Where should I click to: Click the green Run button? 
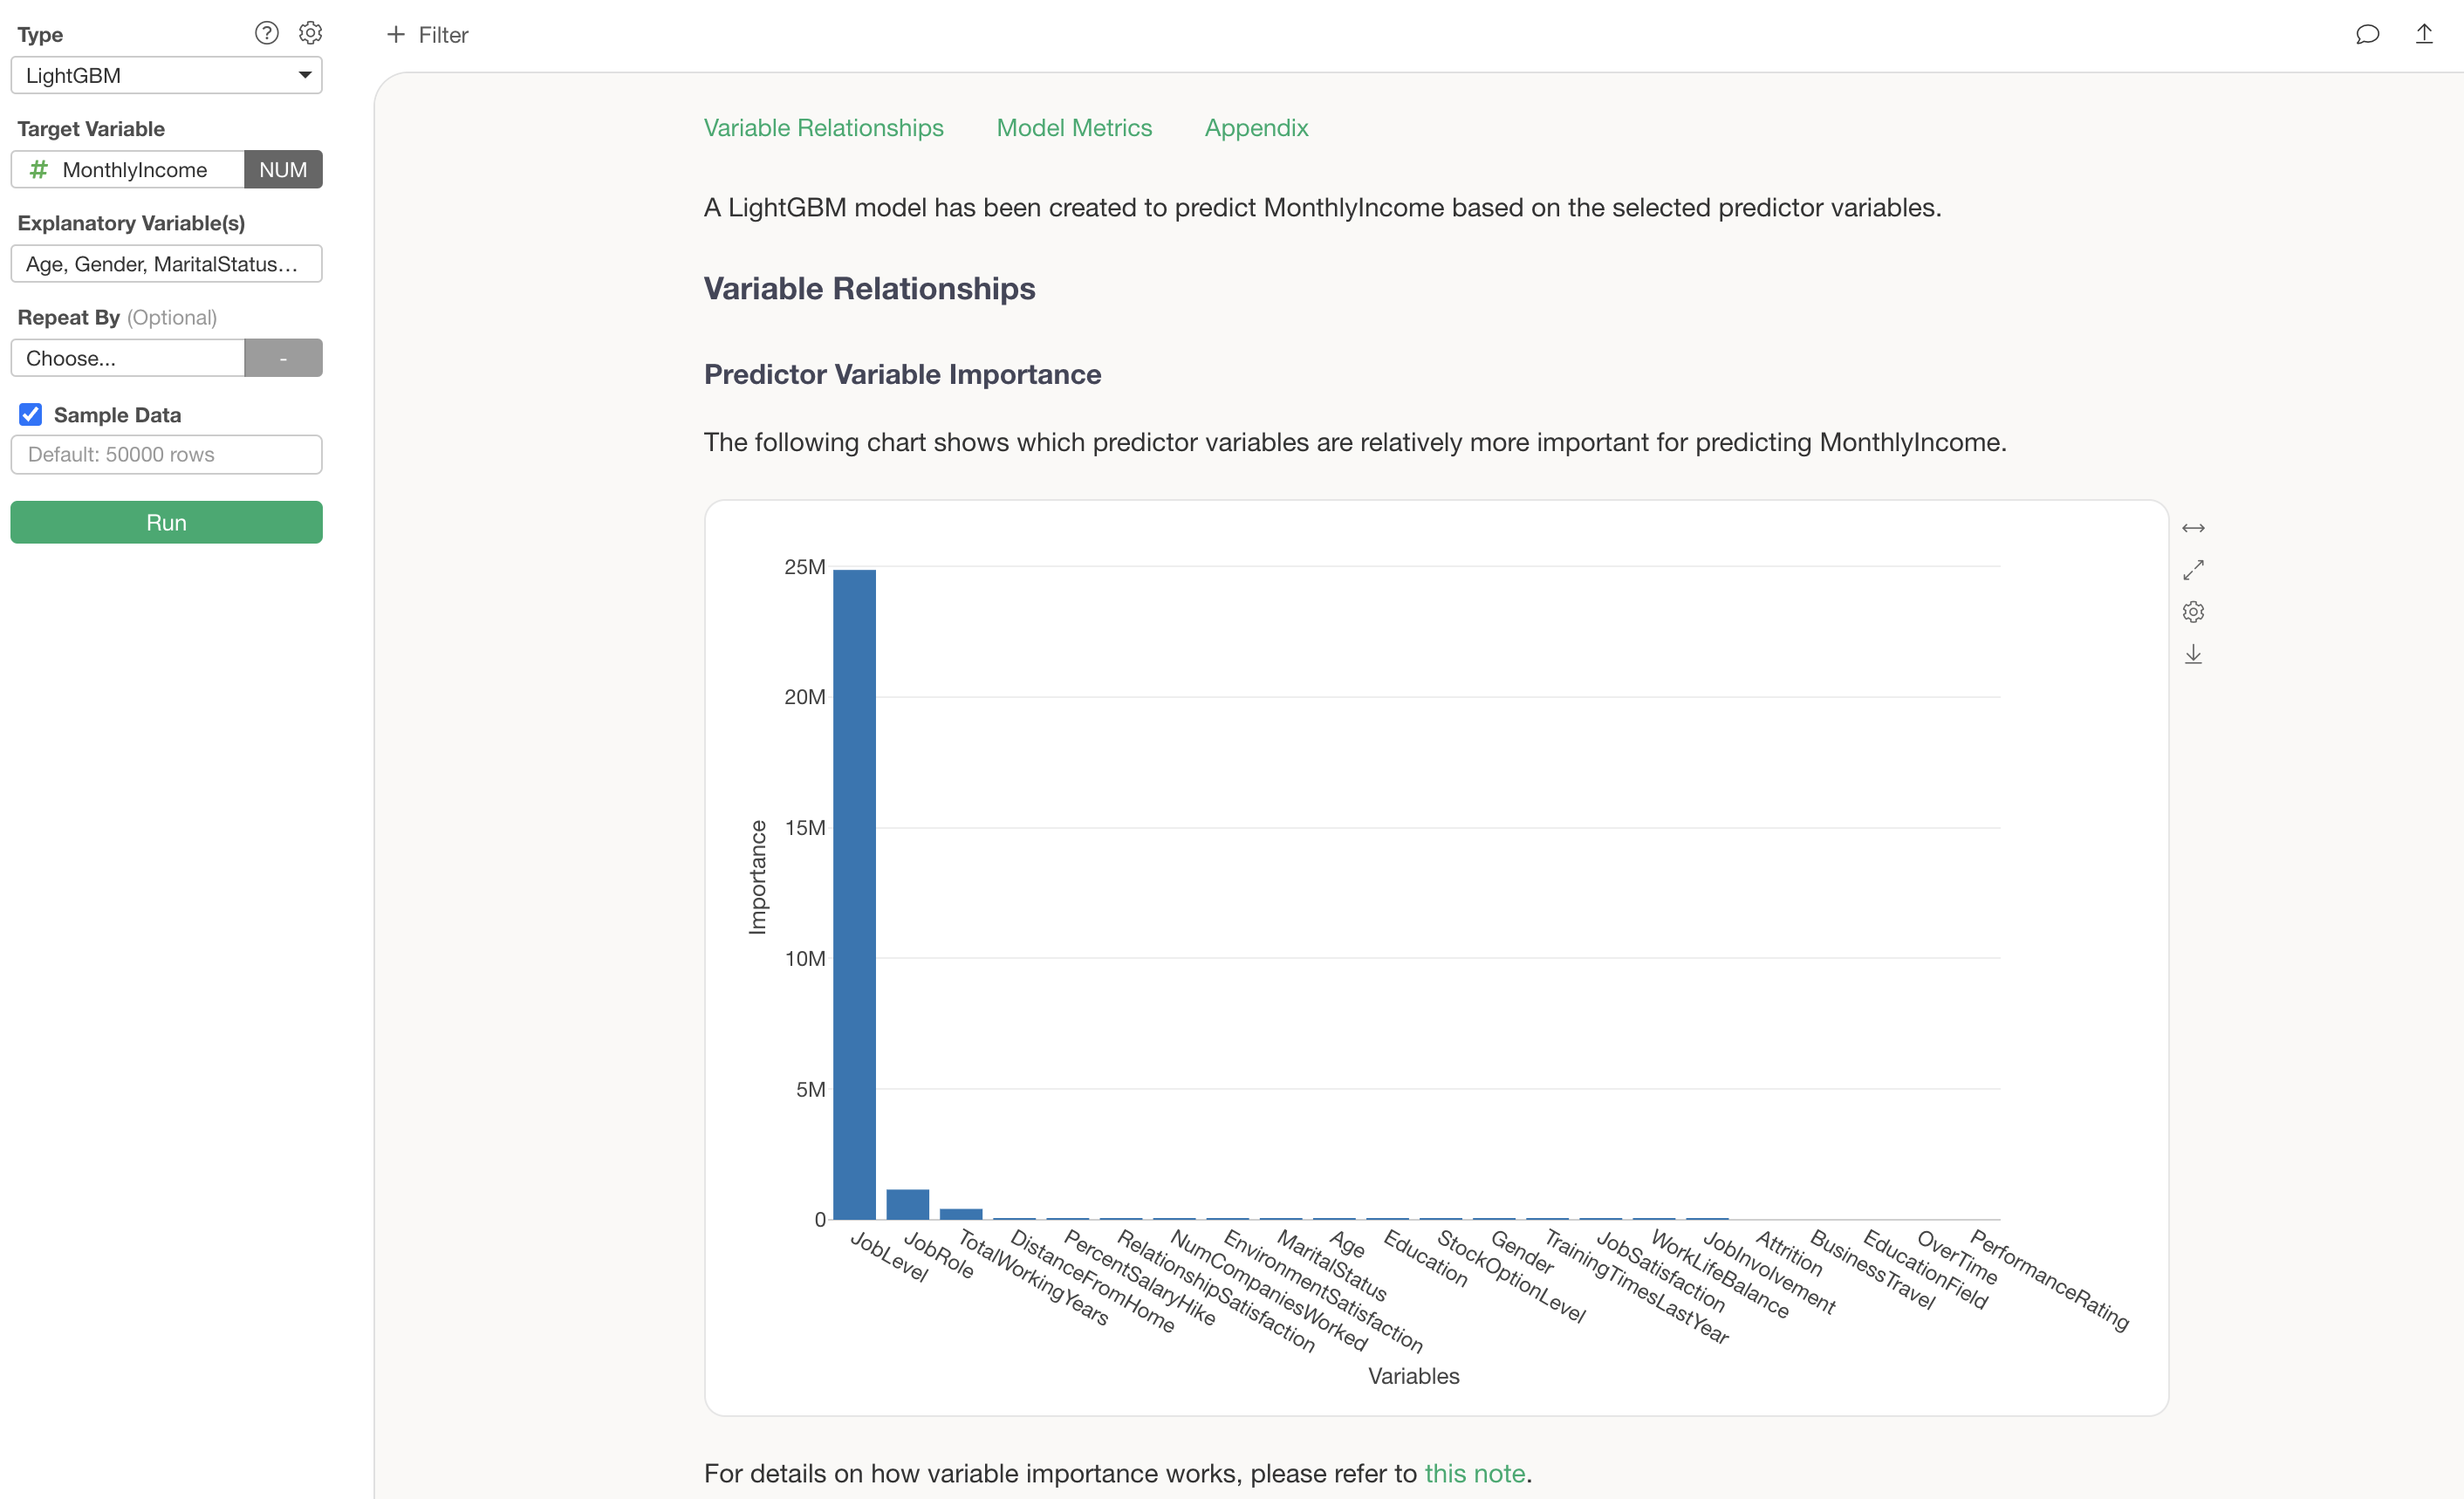[x=166, y=523]
